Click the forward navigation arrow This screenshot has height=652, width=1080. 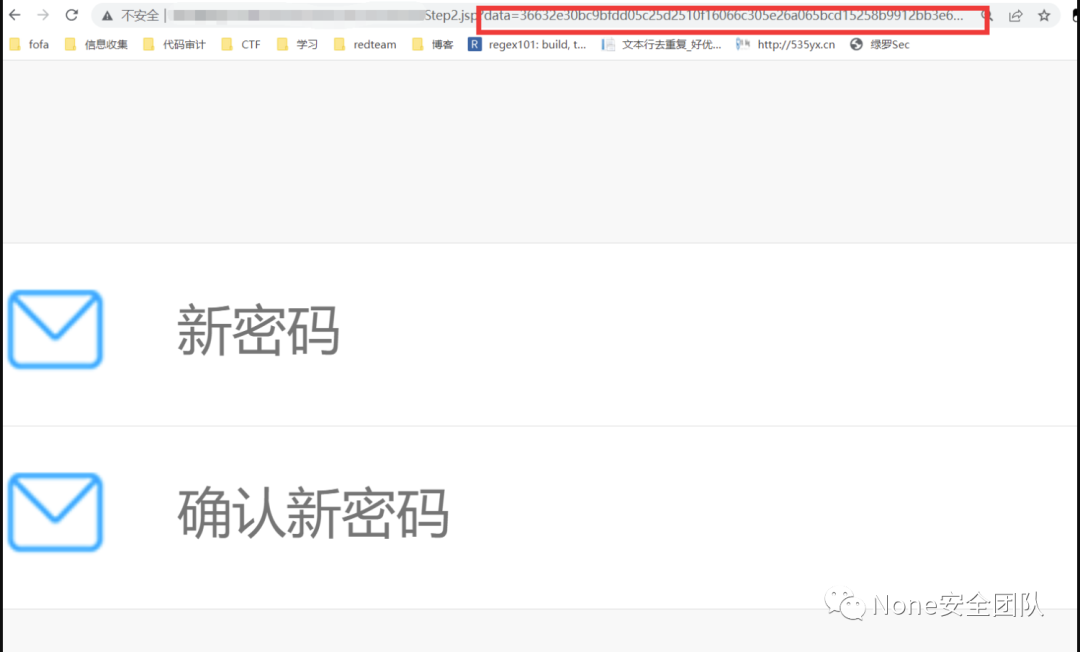(41, 15)
